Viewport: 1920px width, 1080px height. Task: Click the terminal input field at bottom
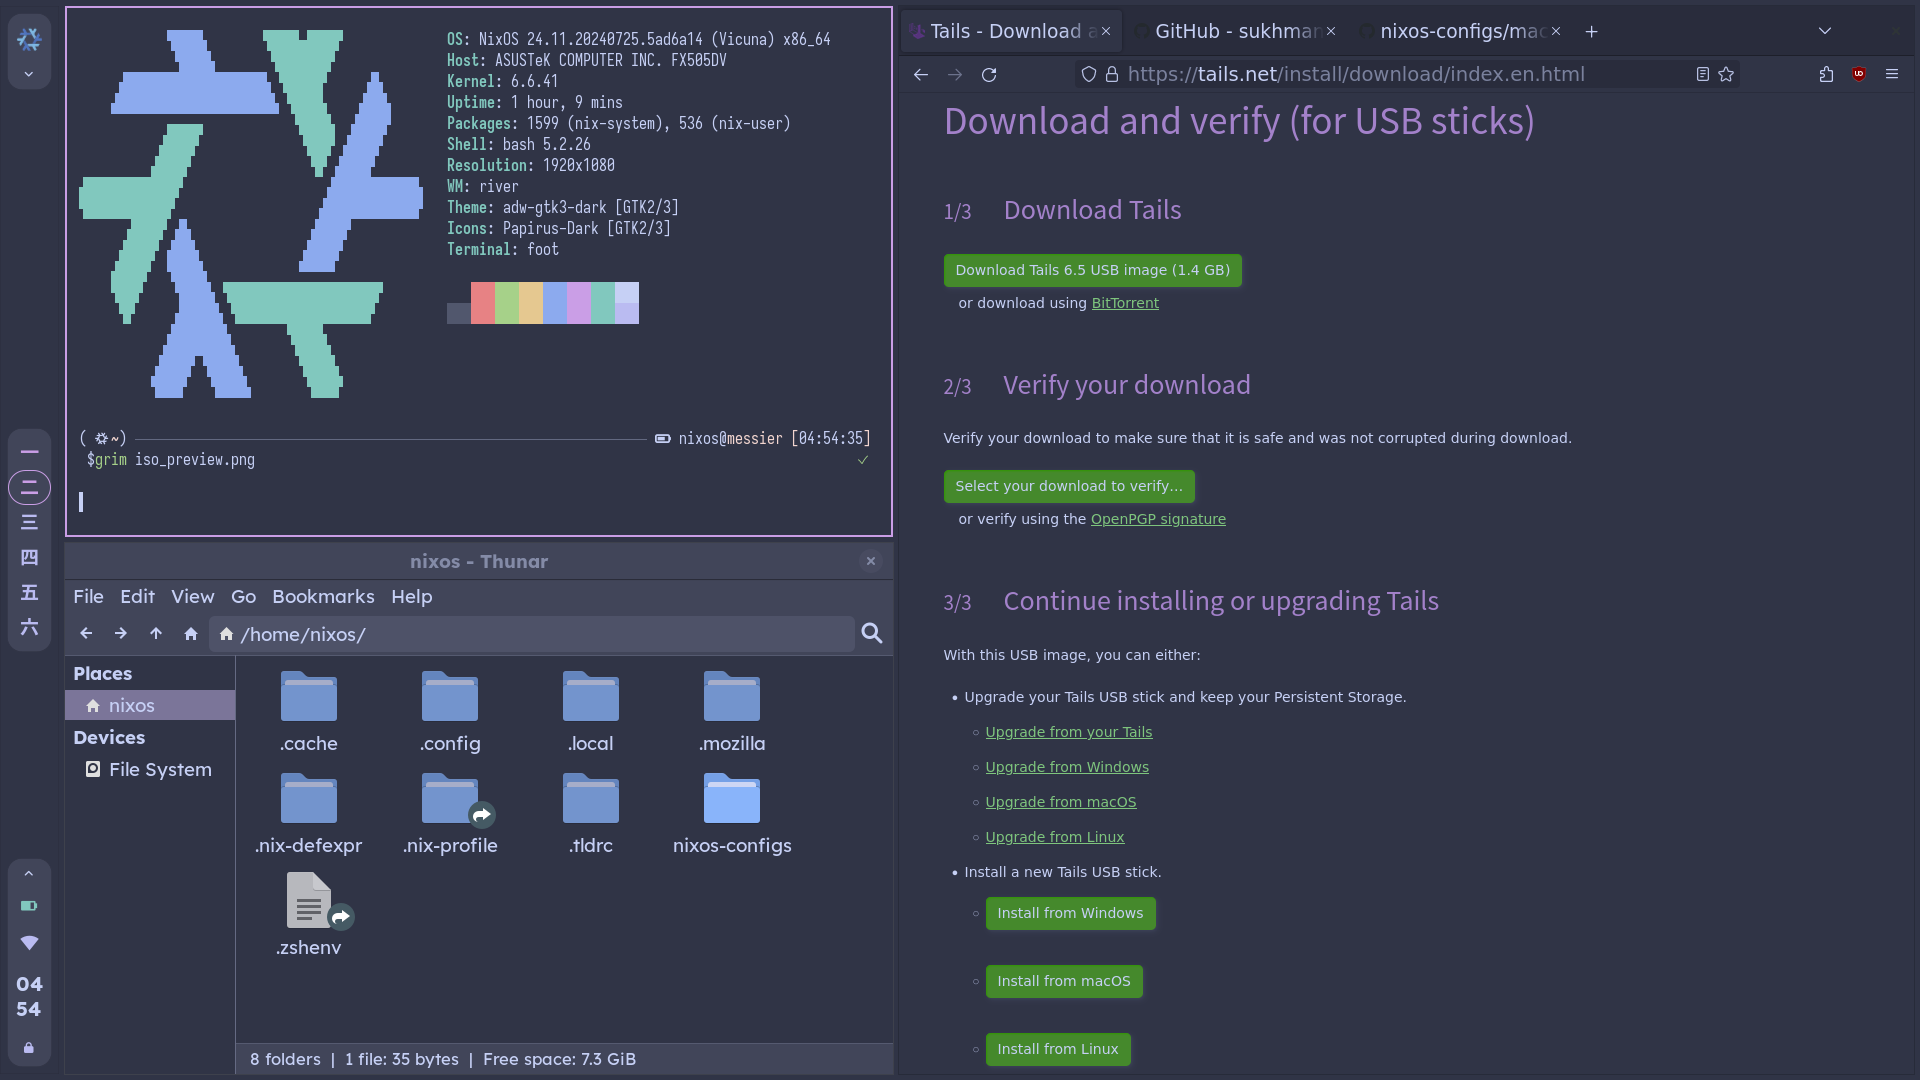click(83, 500)
